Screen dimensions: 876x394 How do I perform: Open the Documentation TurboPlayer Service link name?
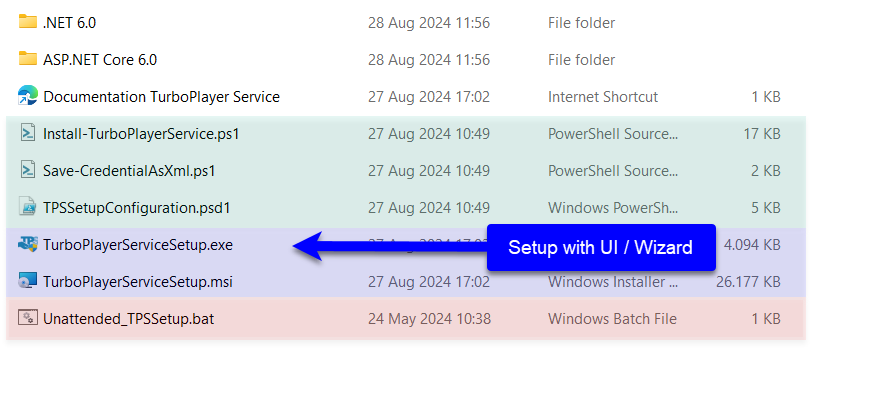pos(161,97)
